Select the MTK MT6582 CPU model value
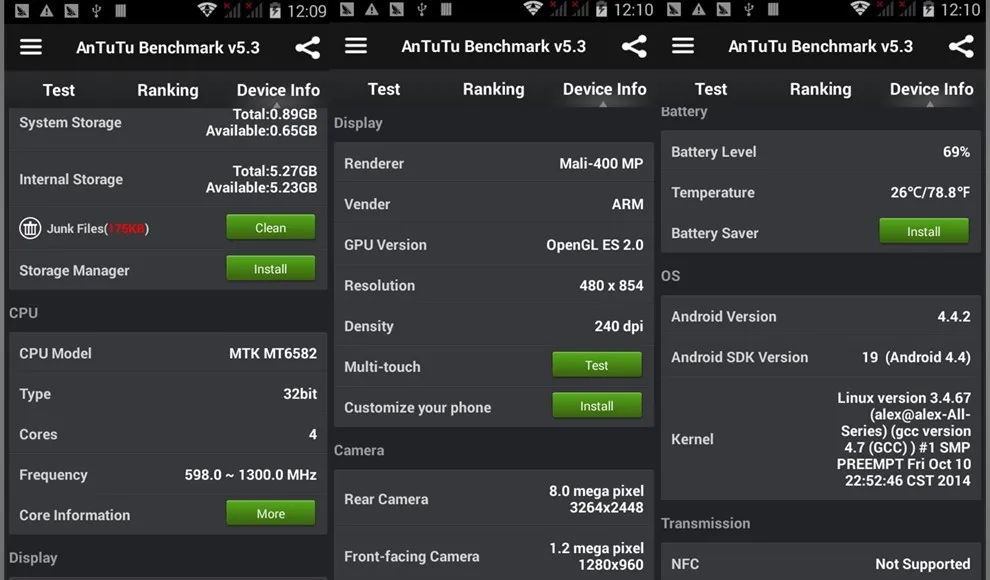The height and width of the screenshot is (580, 990). [273, 353]
